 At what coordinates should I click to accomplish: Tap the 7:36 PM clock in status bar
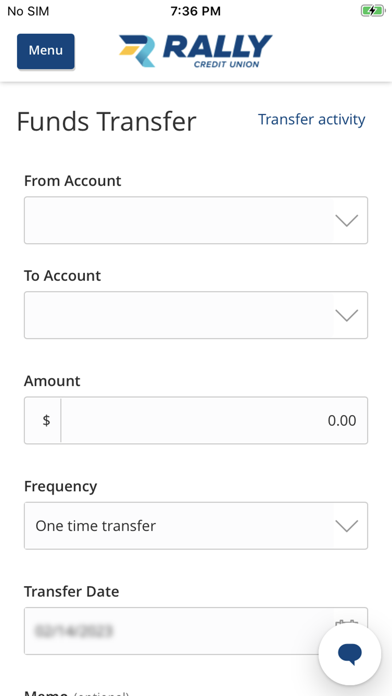click(x=196, y=11)
